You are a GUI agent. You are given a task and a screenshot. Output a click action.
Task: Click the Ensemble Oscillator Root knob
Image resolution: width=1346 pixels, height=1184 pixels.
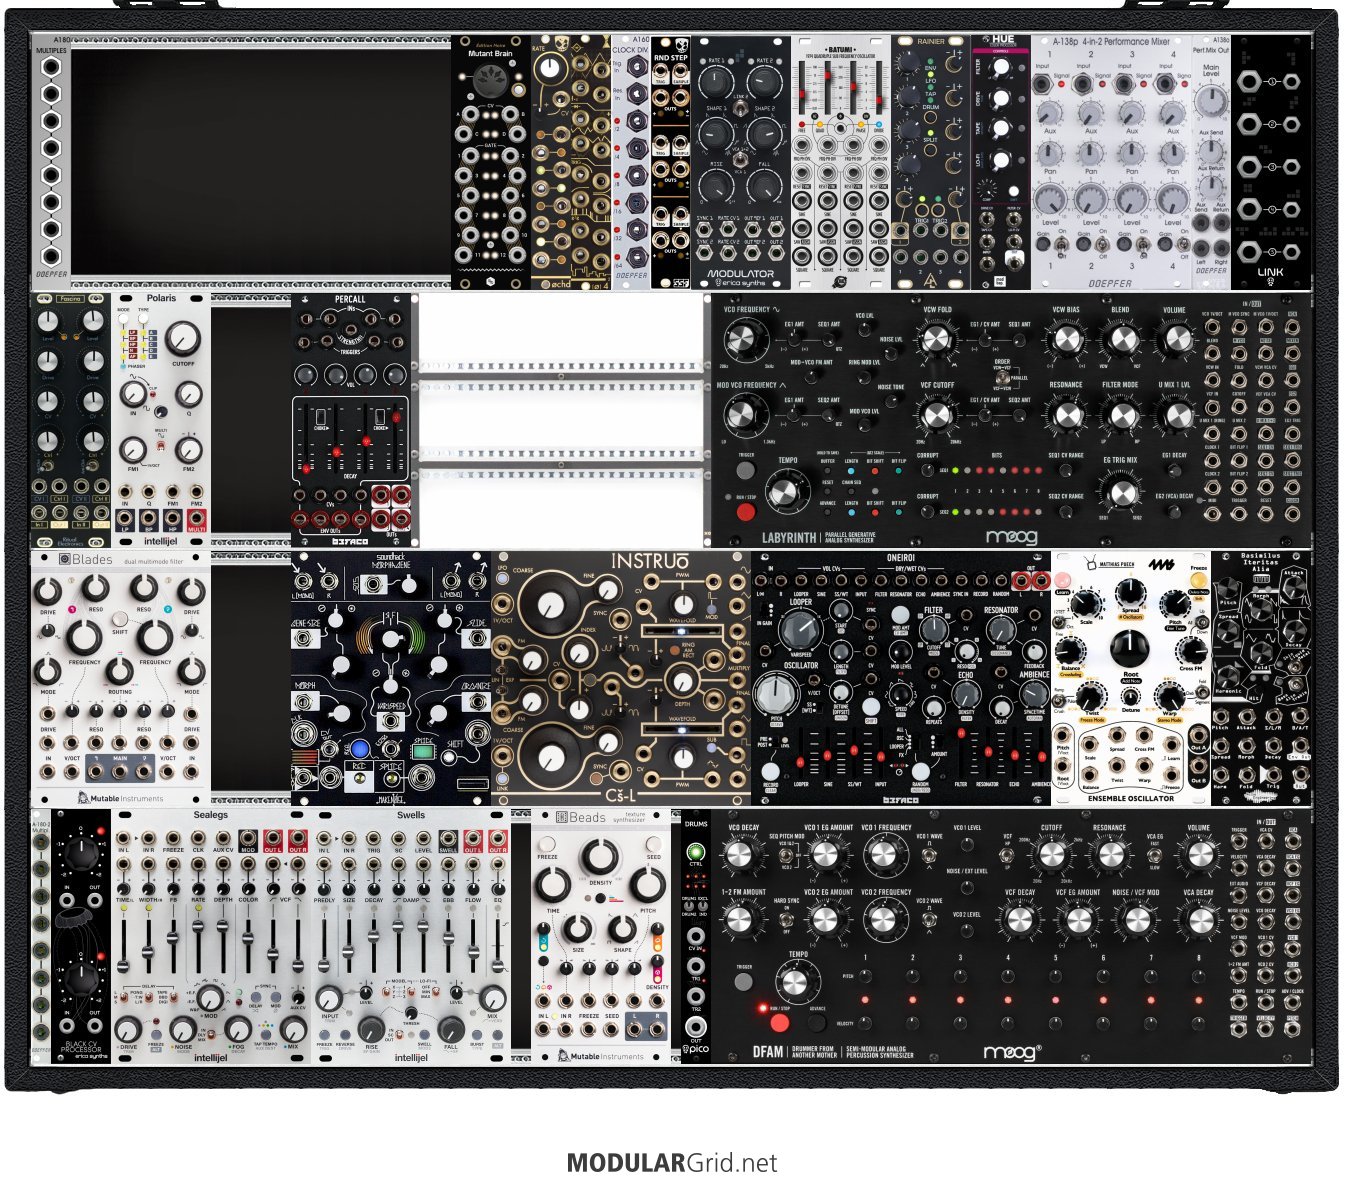[1131, 648]
